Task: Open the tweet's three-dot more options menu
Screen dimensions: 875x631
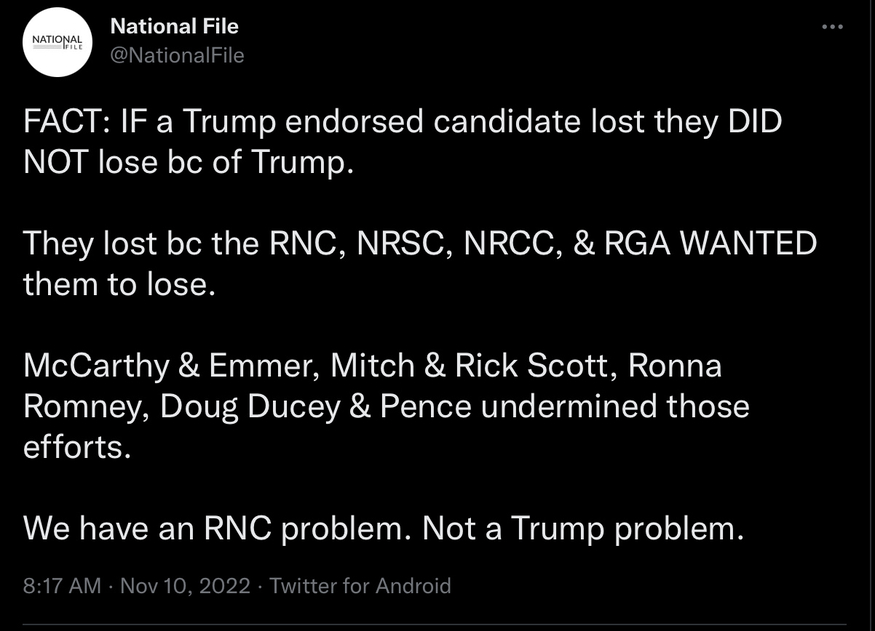Action: (832, 27)
